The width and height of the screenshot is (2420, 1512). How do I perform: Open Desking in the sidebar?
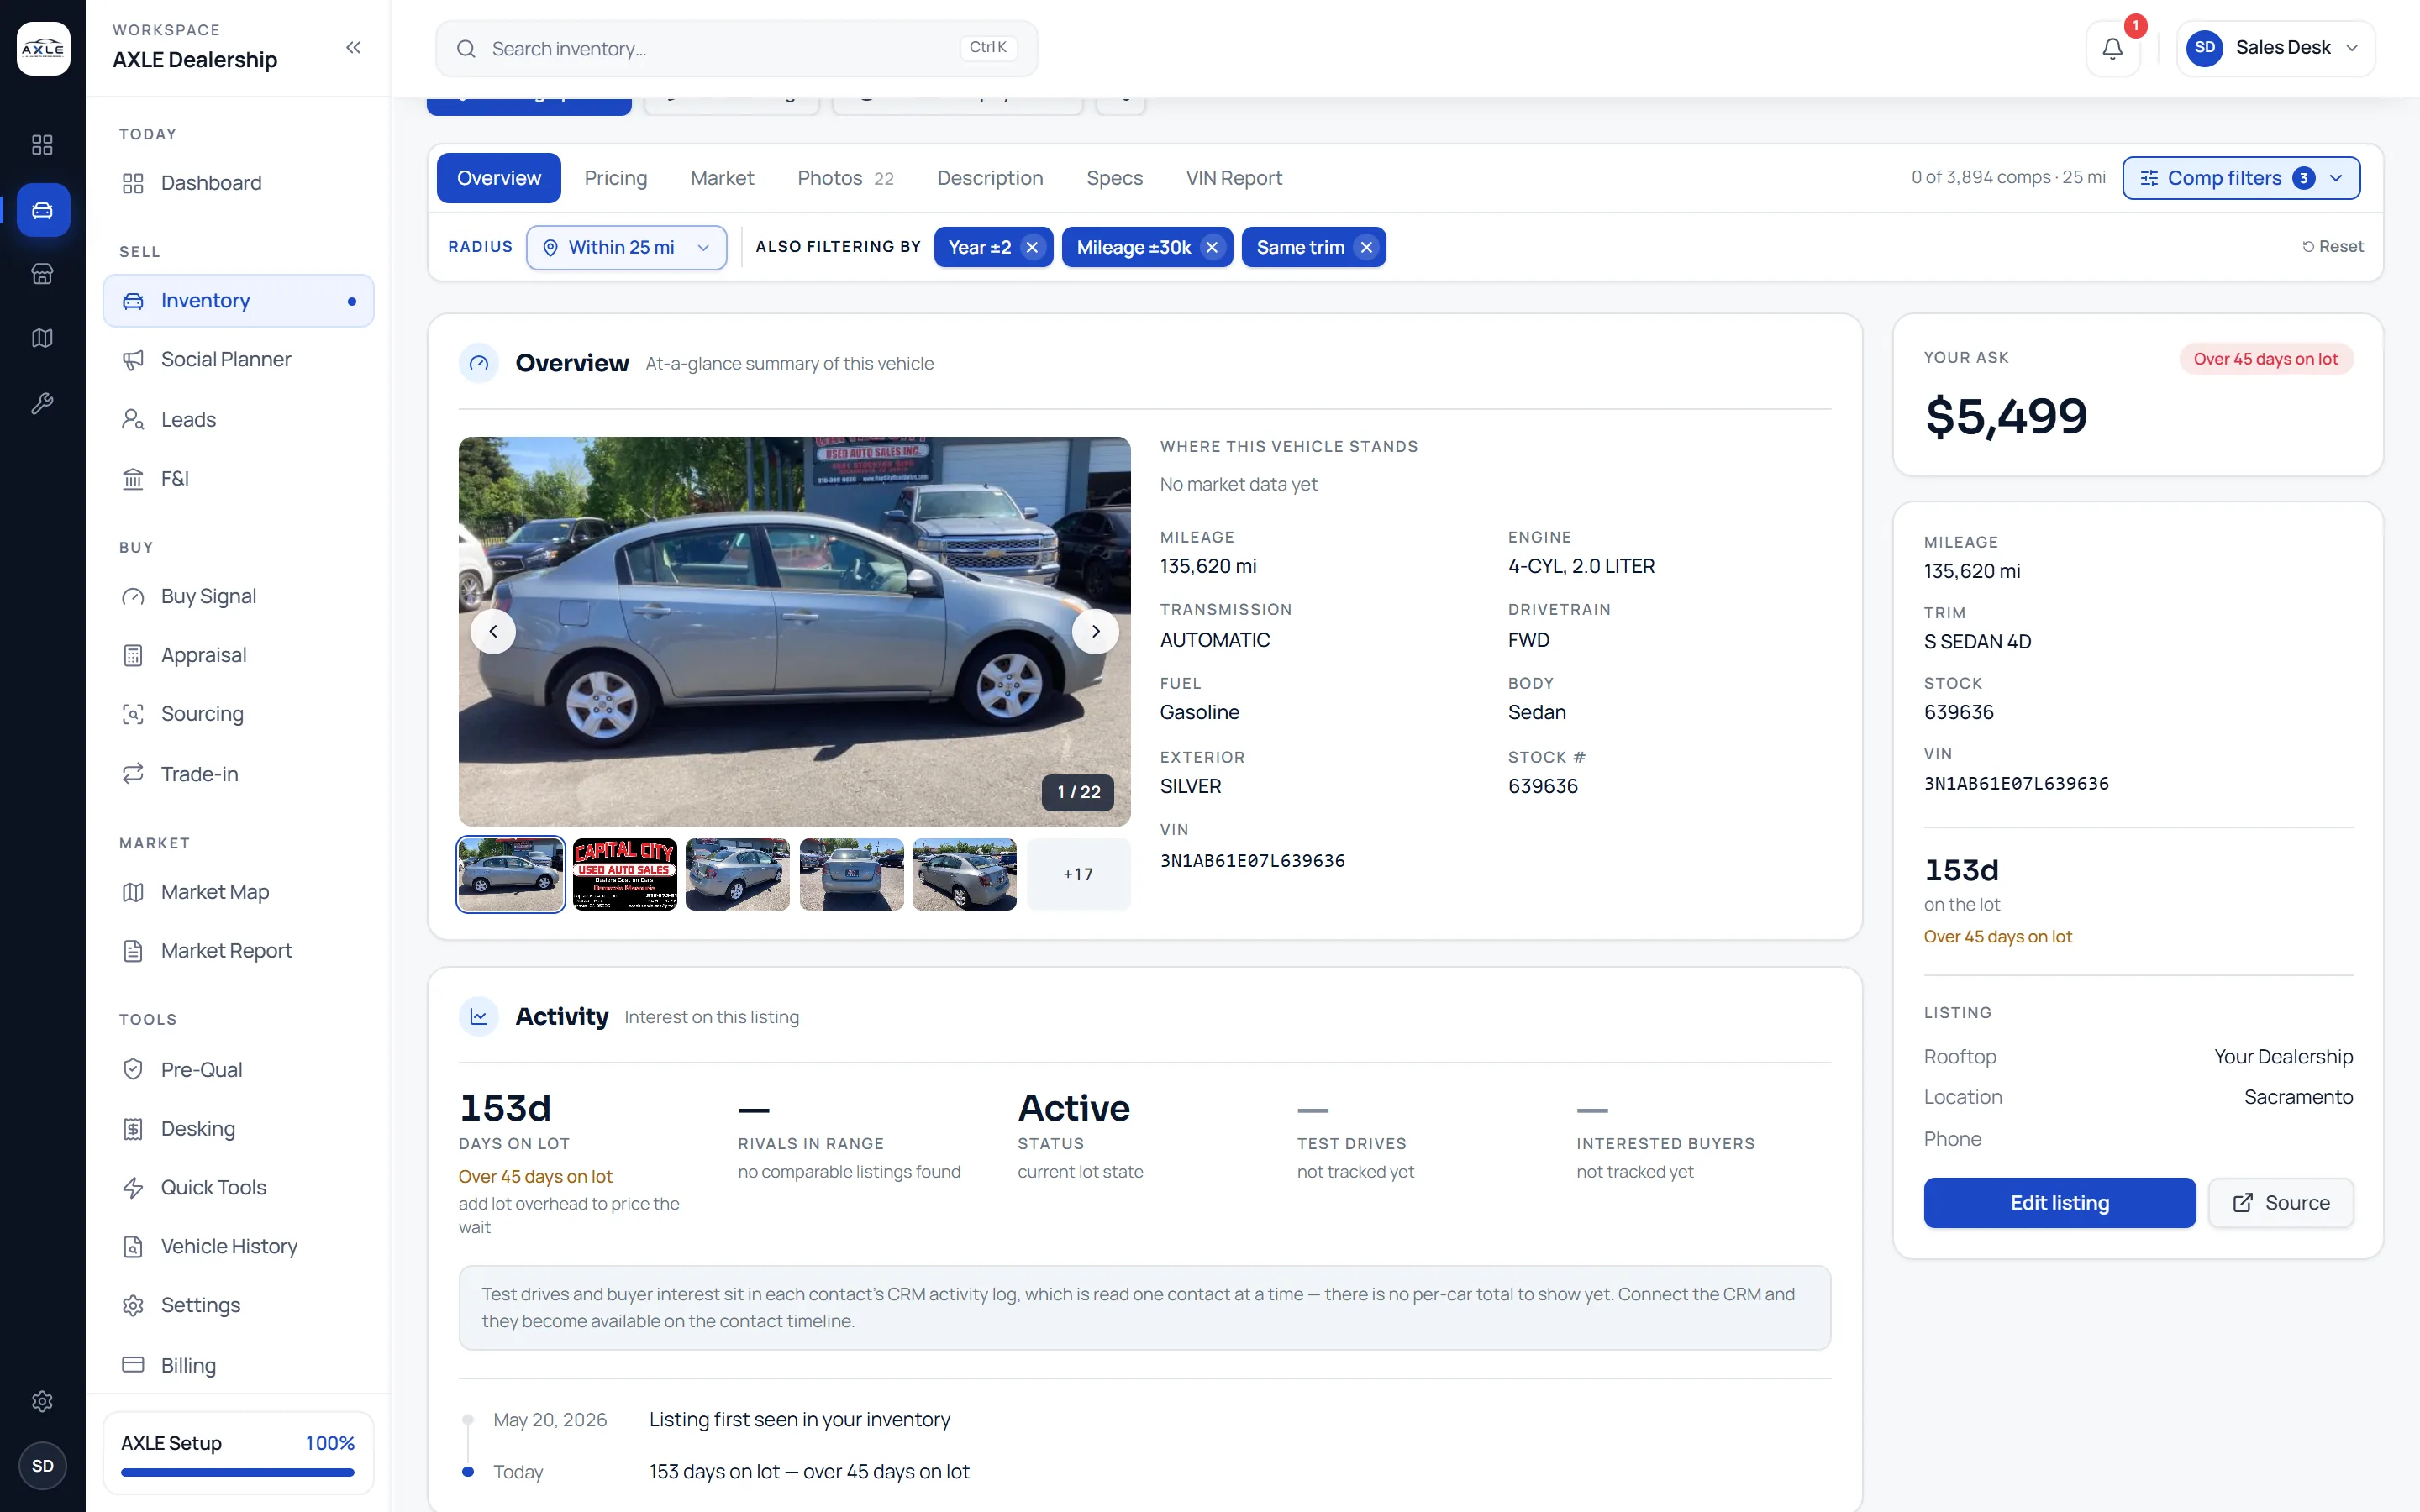click(x=238, y=1129)
